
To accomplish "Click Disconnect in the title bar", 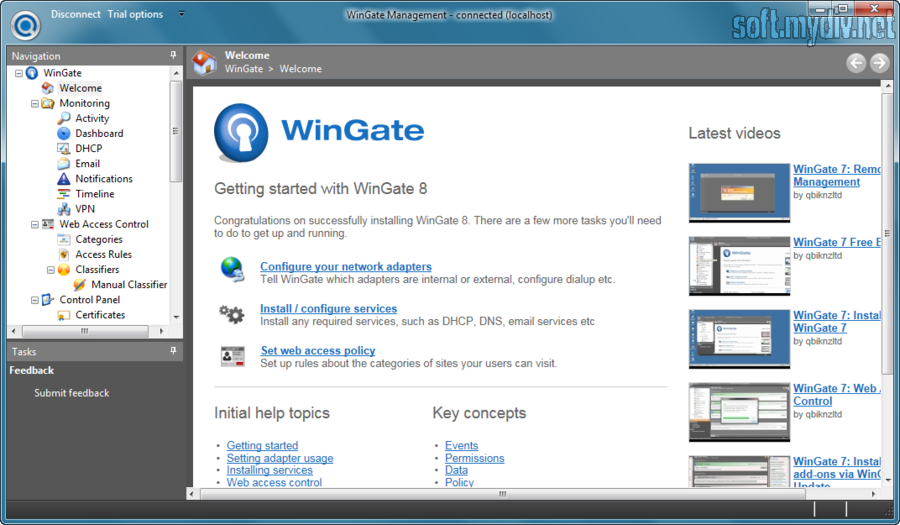I will click(75, 14).
